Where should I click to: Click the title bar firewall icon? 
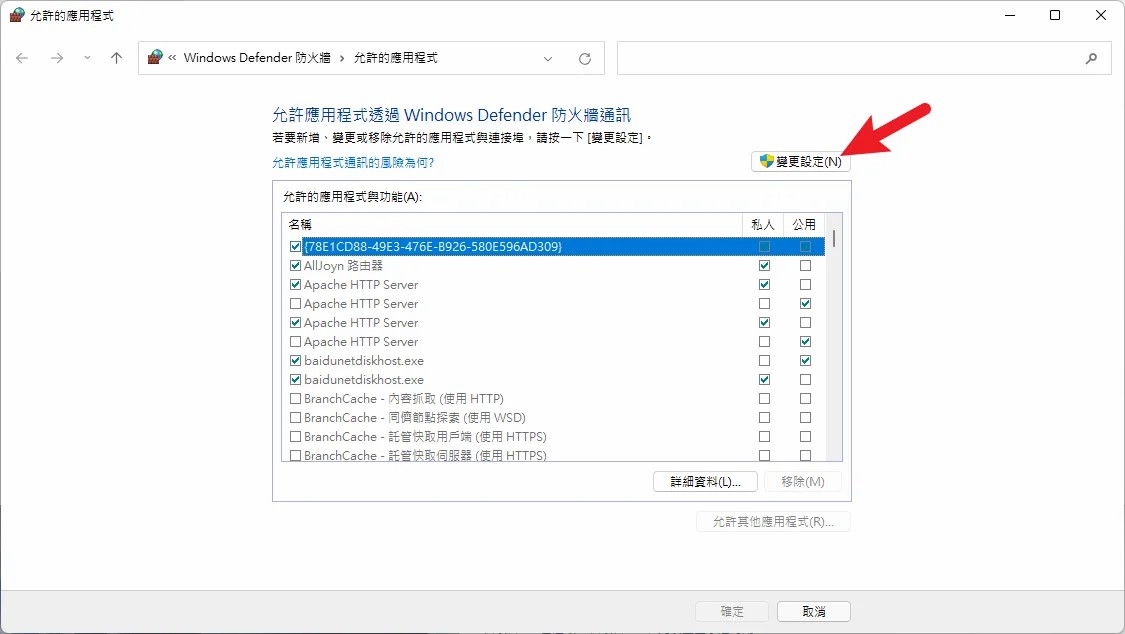click(17, 15)
